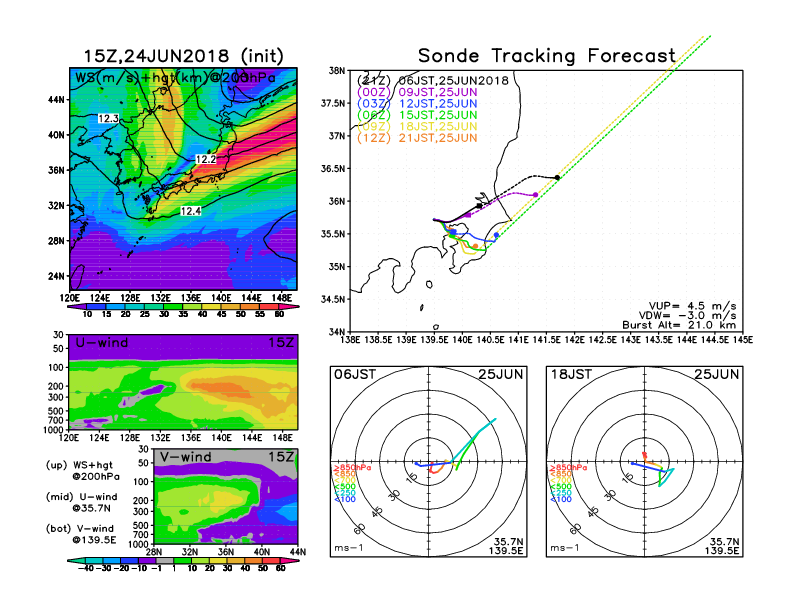The image size is (792, 612).
Task: Click the '15Z' label in the V-wind panel
Action: click(281, 457)
